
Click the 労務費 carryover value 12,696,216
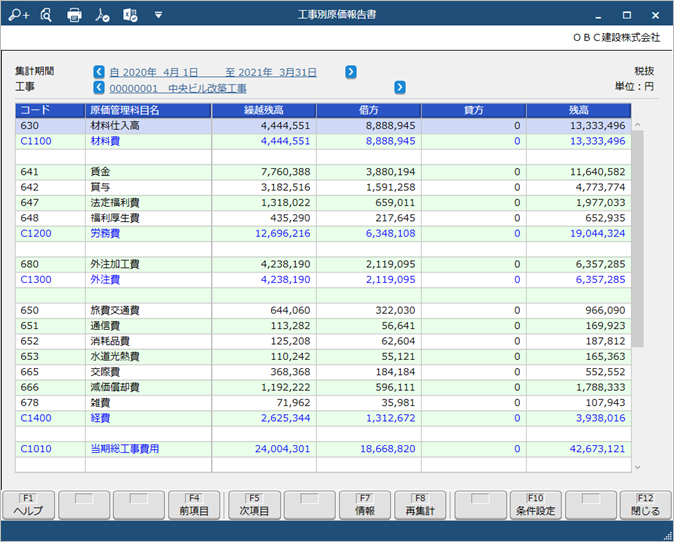click(282, 234)
